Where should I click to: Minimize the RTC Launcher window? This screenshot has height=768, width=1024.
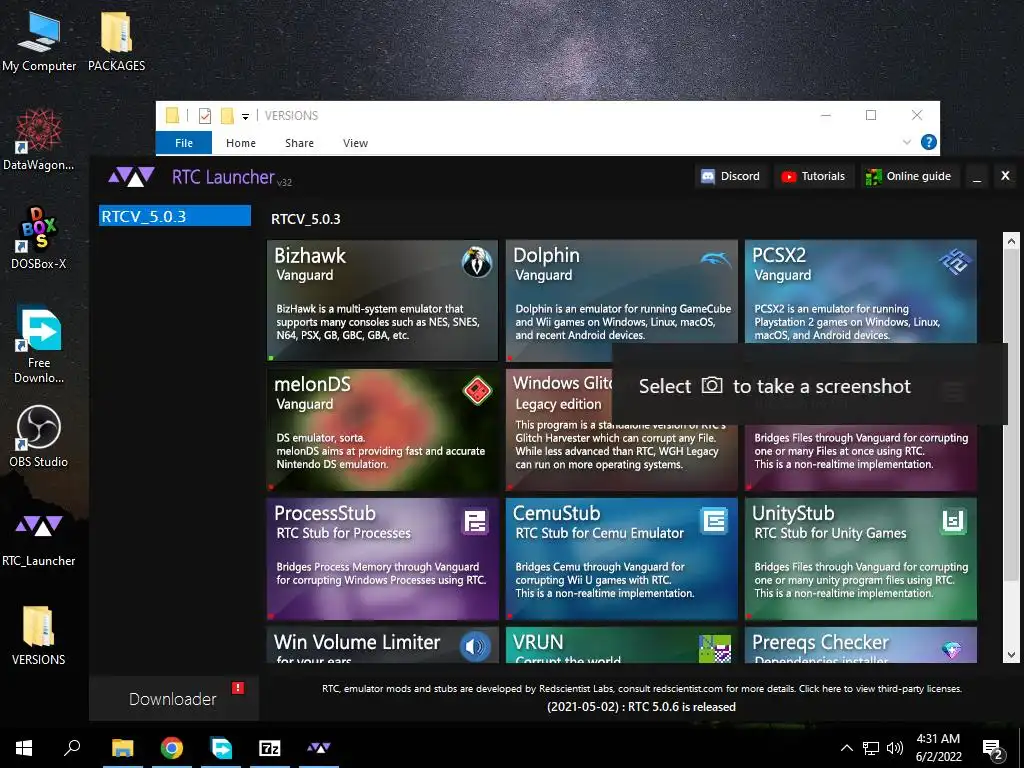coord(977,177)
